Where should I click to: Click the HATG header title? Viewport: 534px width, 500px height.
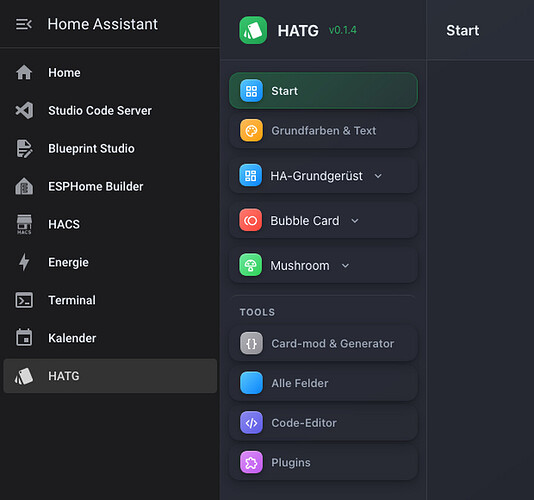coord(298,31)
